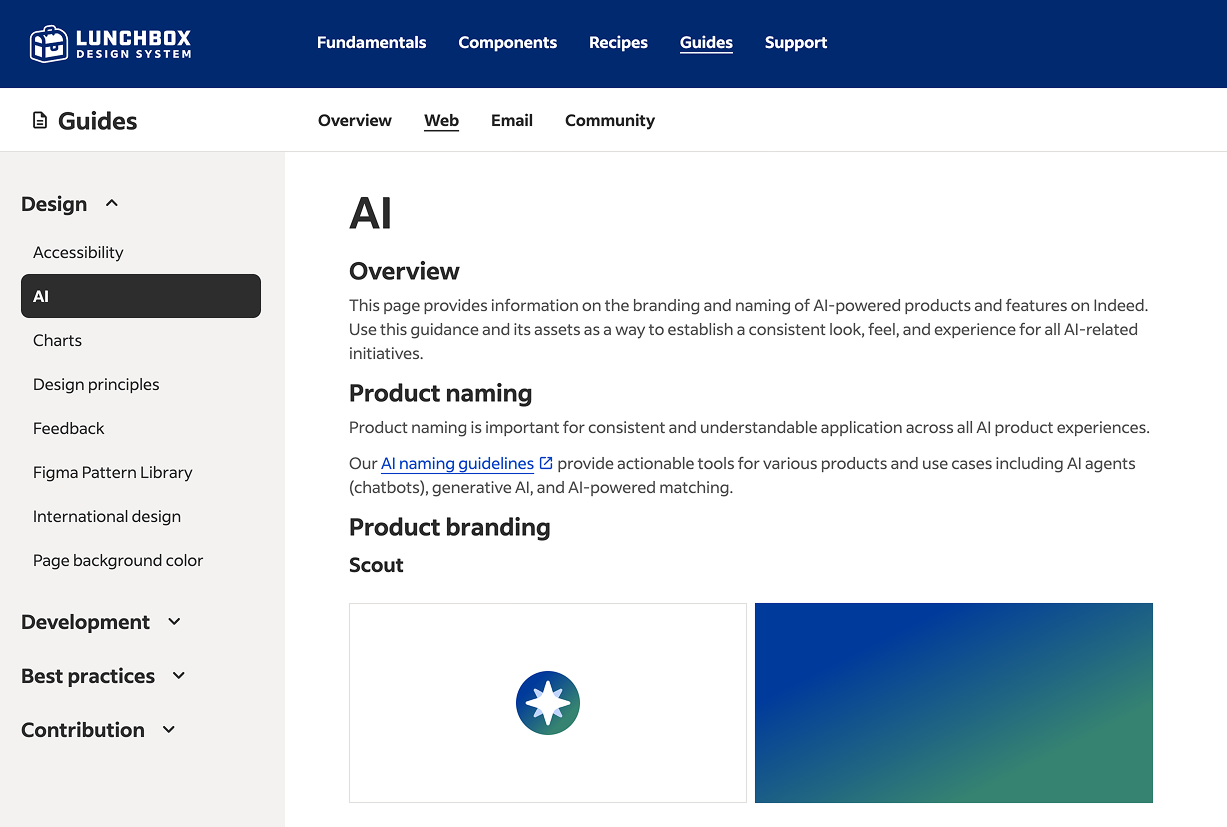The height and width of the screenshot is (827, 1227).
Task: Open the Fundamentals menu
Action: click(372, 43)
